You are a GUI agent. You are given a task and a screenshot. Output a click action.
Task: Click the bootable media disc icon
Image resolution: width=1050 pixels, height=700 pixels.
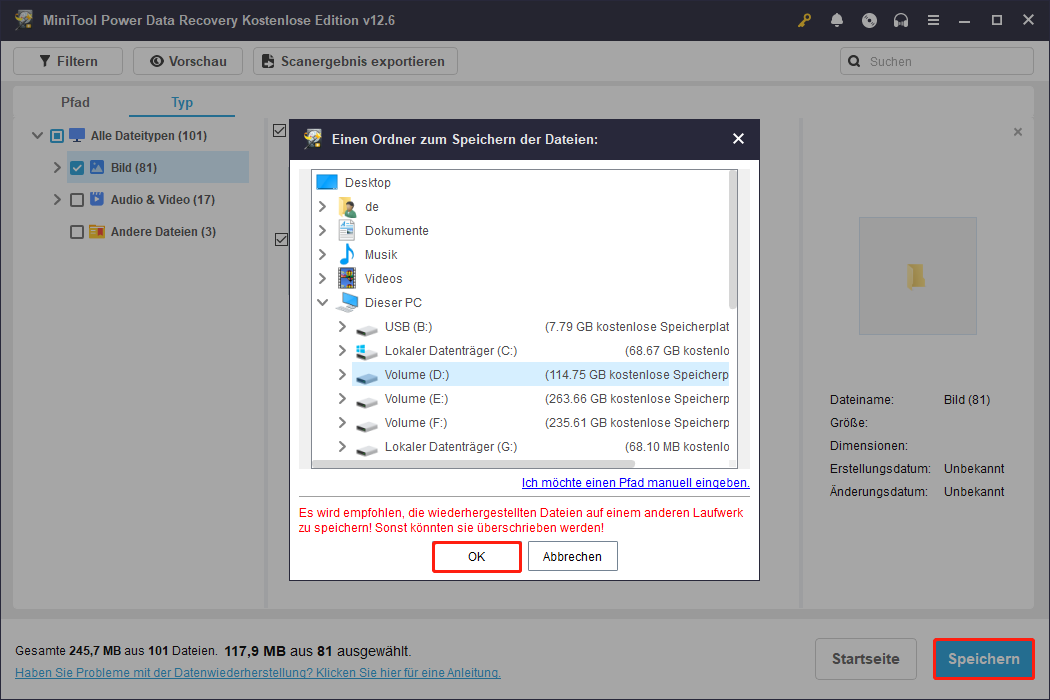pos(869,20)
